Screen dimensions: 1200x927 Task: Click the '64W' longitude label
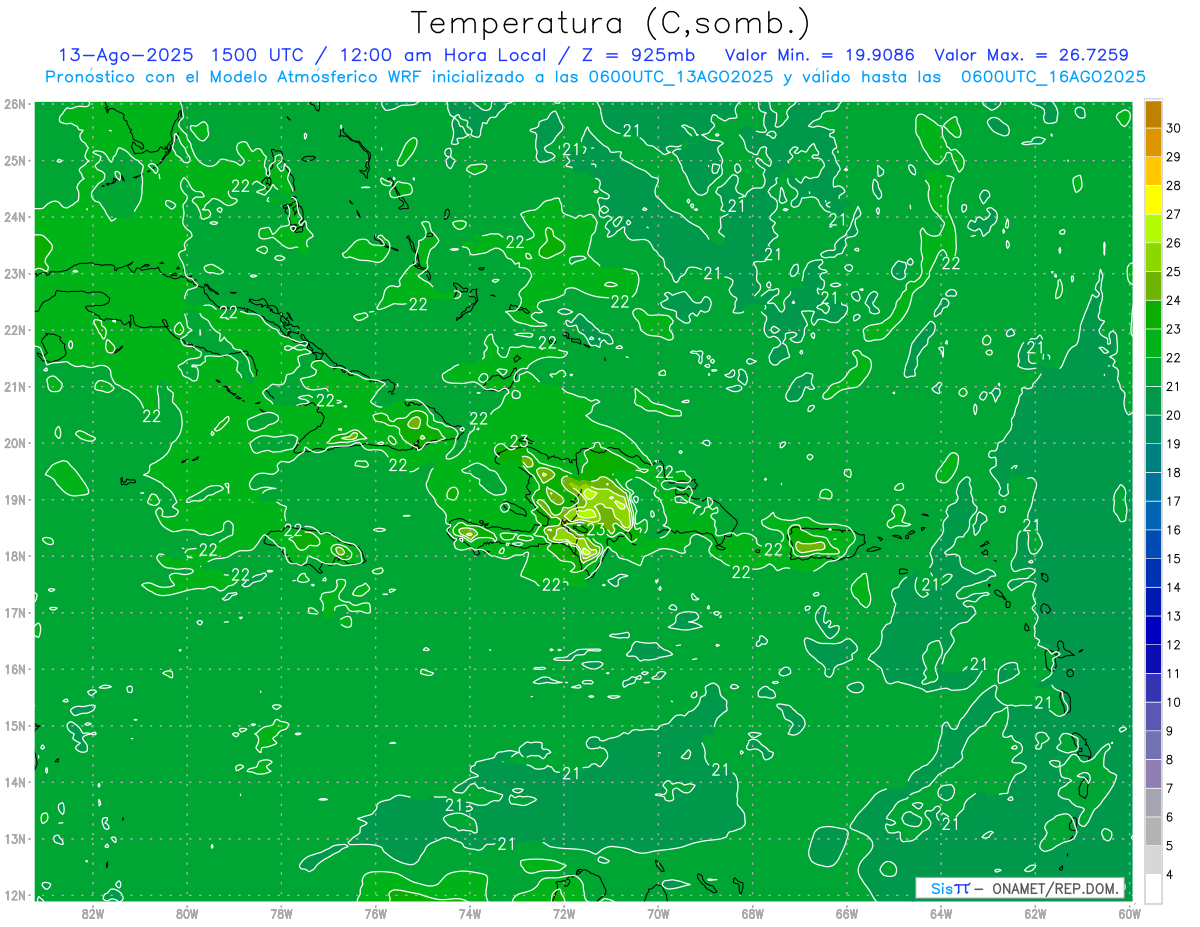coord(941,913)
